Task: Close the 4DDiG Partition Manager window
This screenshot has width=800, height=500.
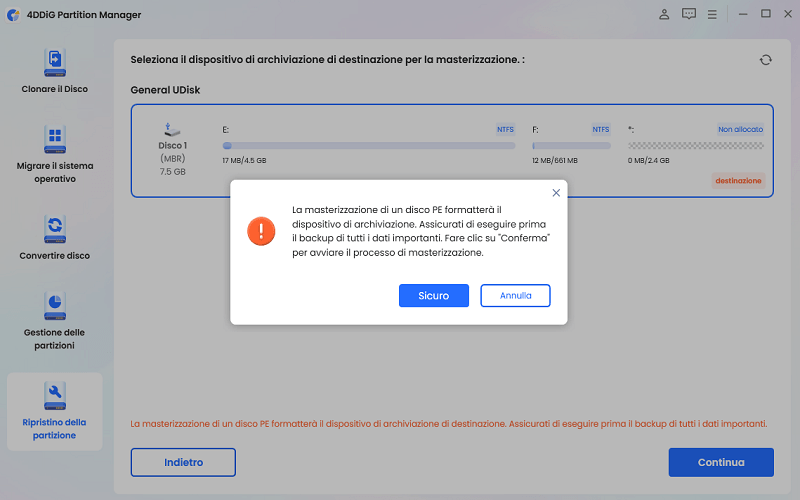Action: tap(788, 14)
